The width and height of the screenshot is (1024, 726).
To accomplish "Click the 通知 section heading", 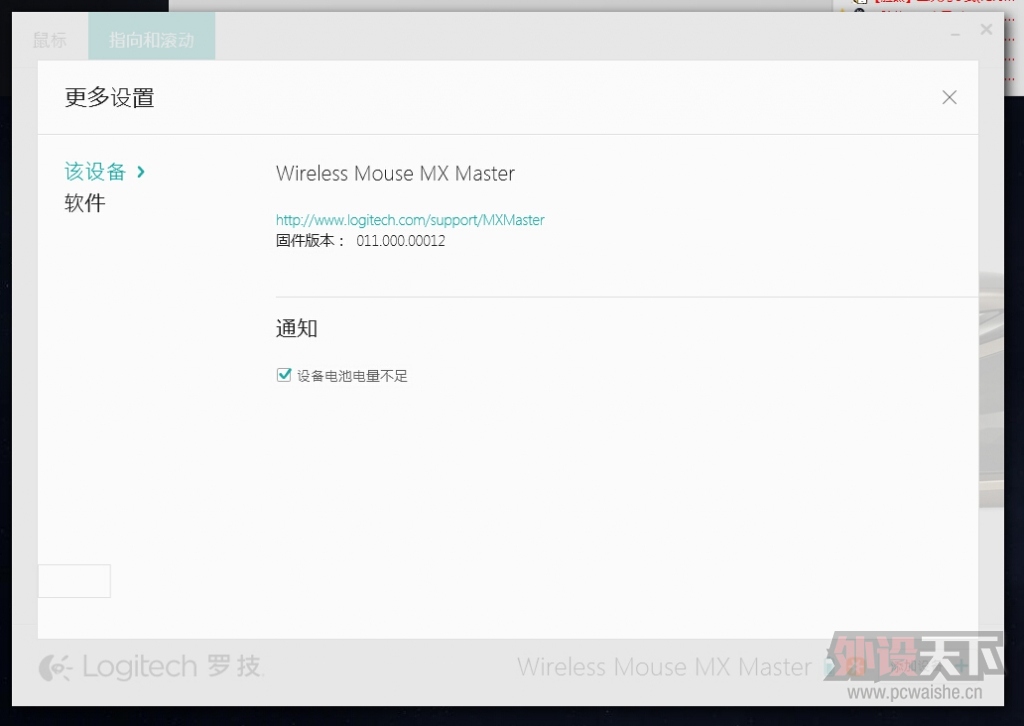I will (296, 328).
